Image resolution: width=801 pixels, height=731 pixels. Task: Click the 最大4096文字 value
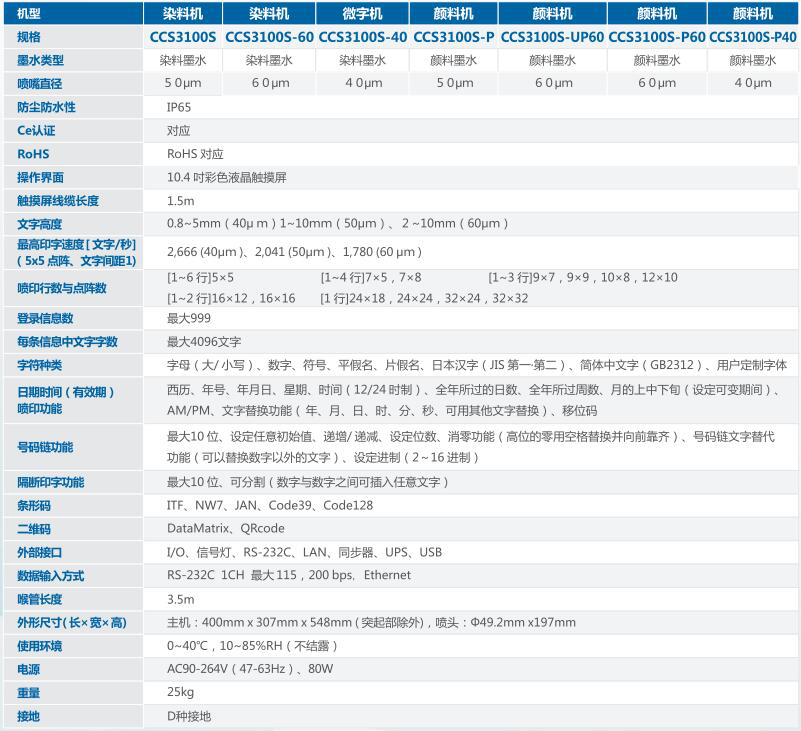[204, 342]
